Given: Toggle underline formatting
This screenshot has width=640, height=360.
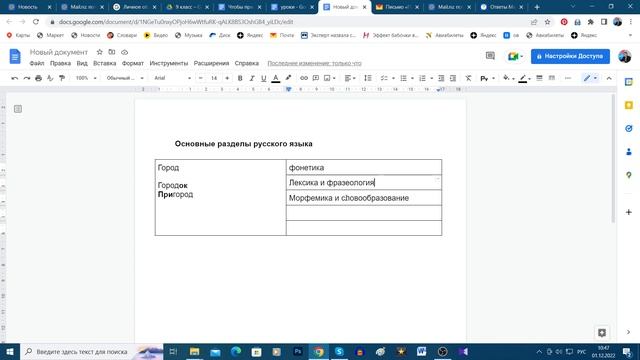Looking at the screenshot, I should 264,78.
